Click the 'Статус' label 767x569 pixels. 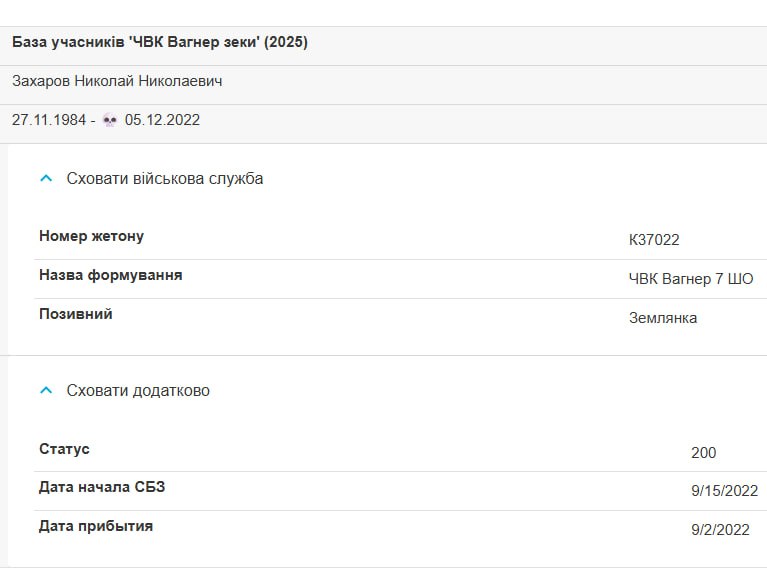tap(64, 449)
